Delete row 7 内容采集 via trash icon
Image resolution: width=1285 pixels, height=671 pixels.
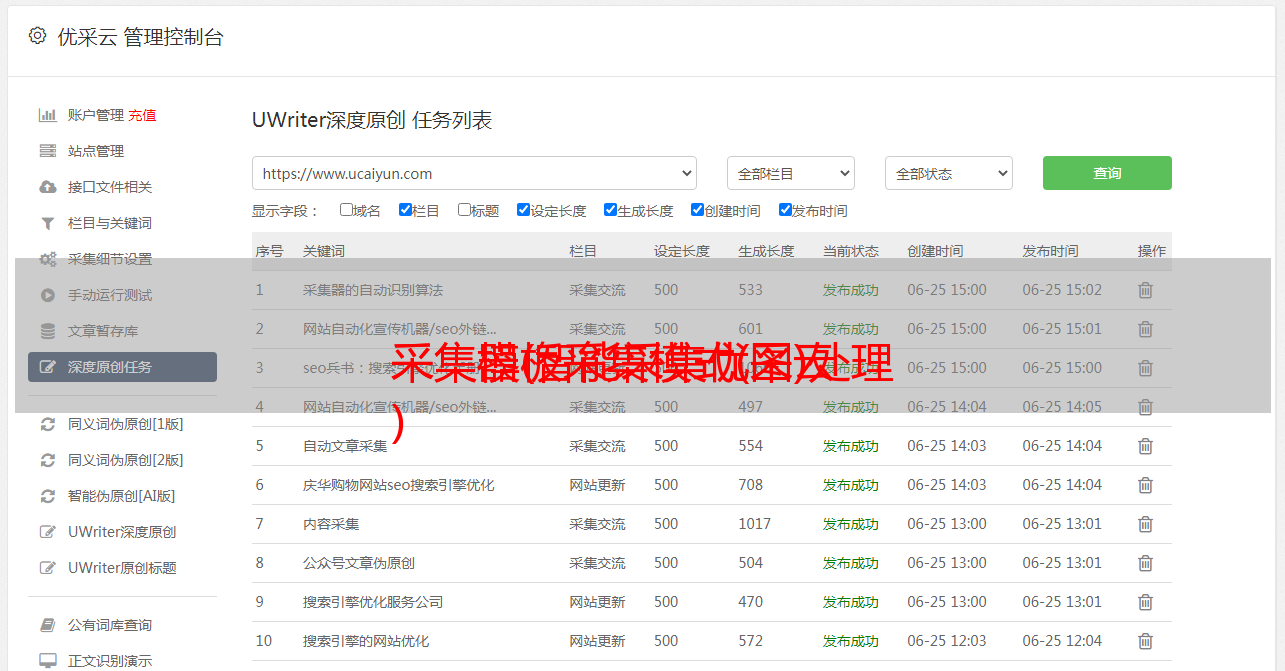[1146, 524]
